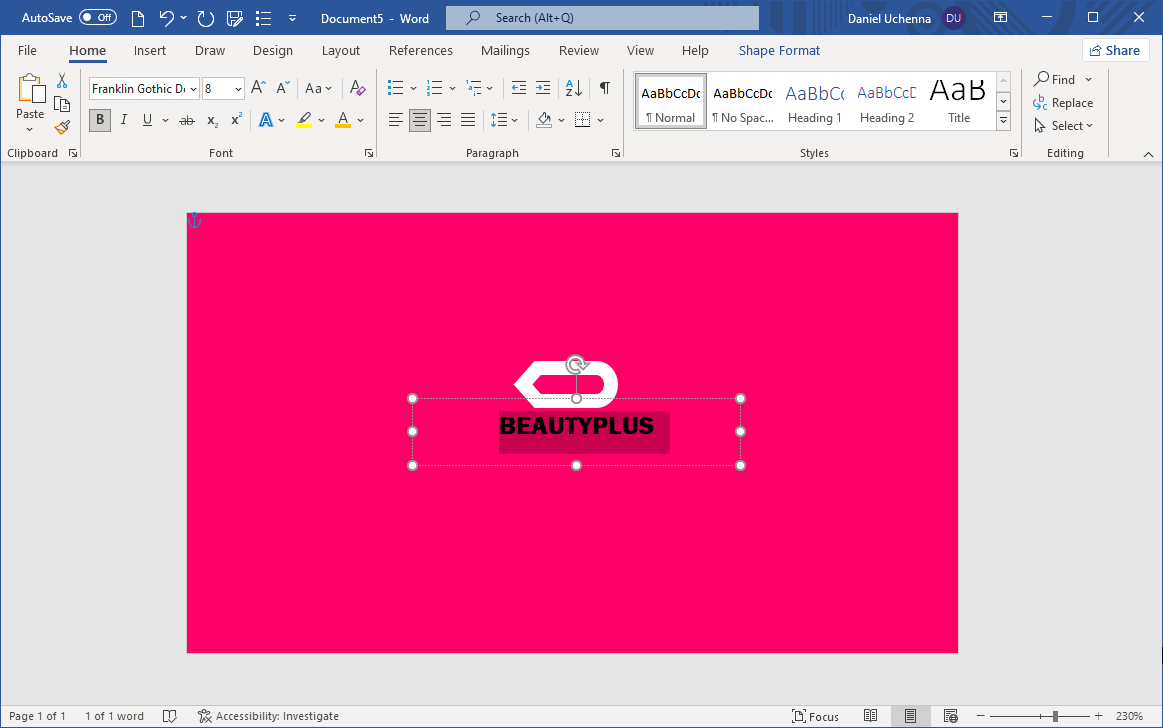Apply strikethrough text formatting
Viewport: 1163px width, 728px height.
[186, 120]
